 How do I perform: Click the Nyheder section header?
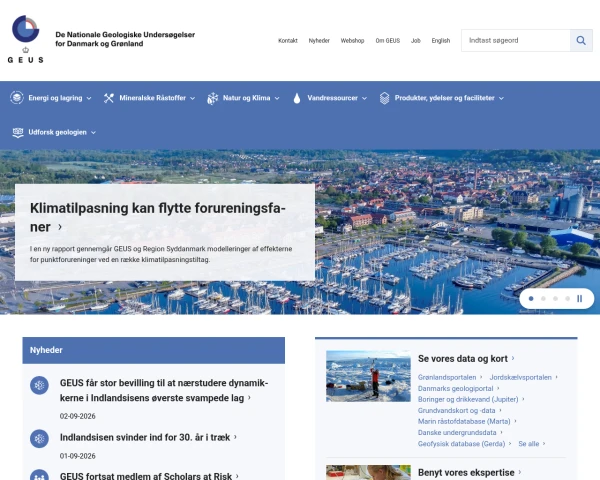coord(153,350)
